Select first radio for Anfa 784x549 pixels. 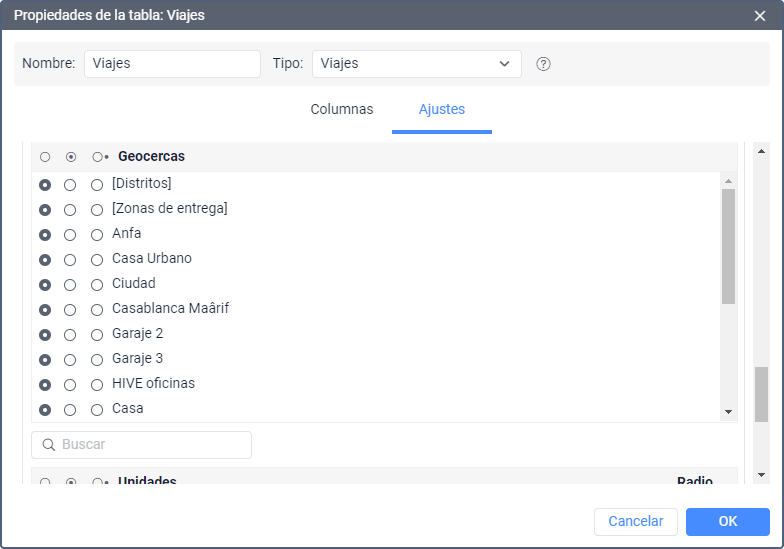[45, 235]
